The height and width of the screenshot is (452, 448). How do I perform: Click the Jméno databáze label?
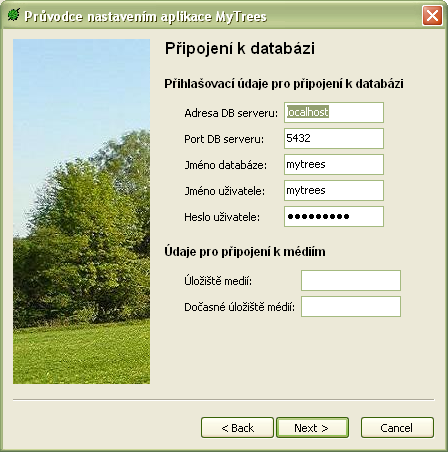coord(226,165)
